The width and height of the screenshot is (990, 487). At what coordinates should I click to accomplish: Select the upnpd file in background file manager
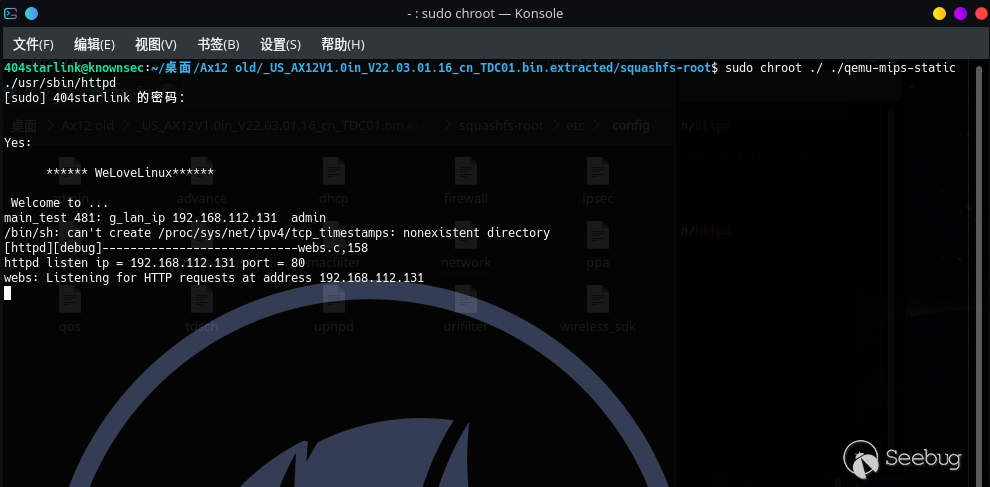[x=333, y=310]
